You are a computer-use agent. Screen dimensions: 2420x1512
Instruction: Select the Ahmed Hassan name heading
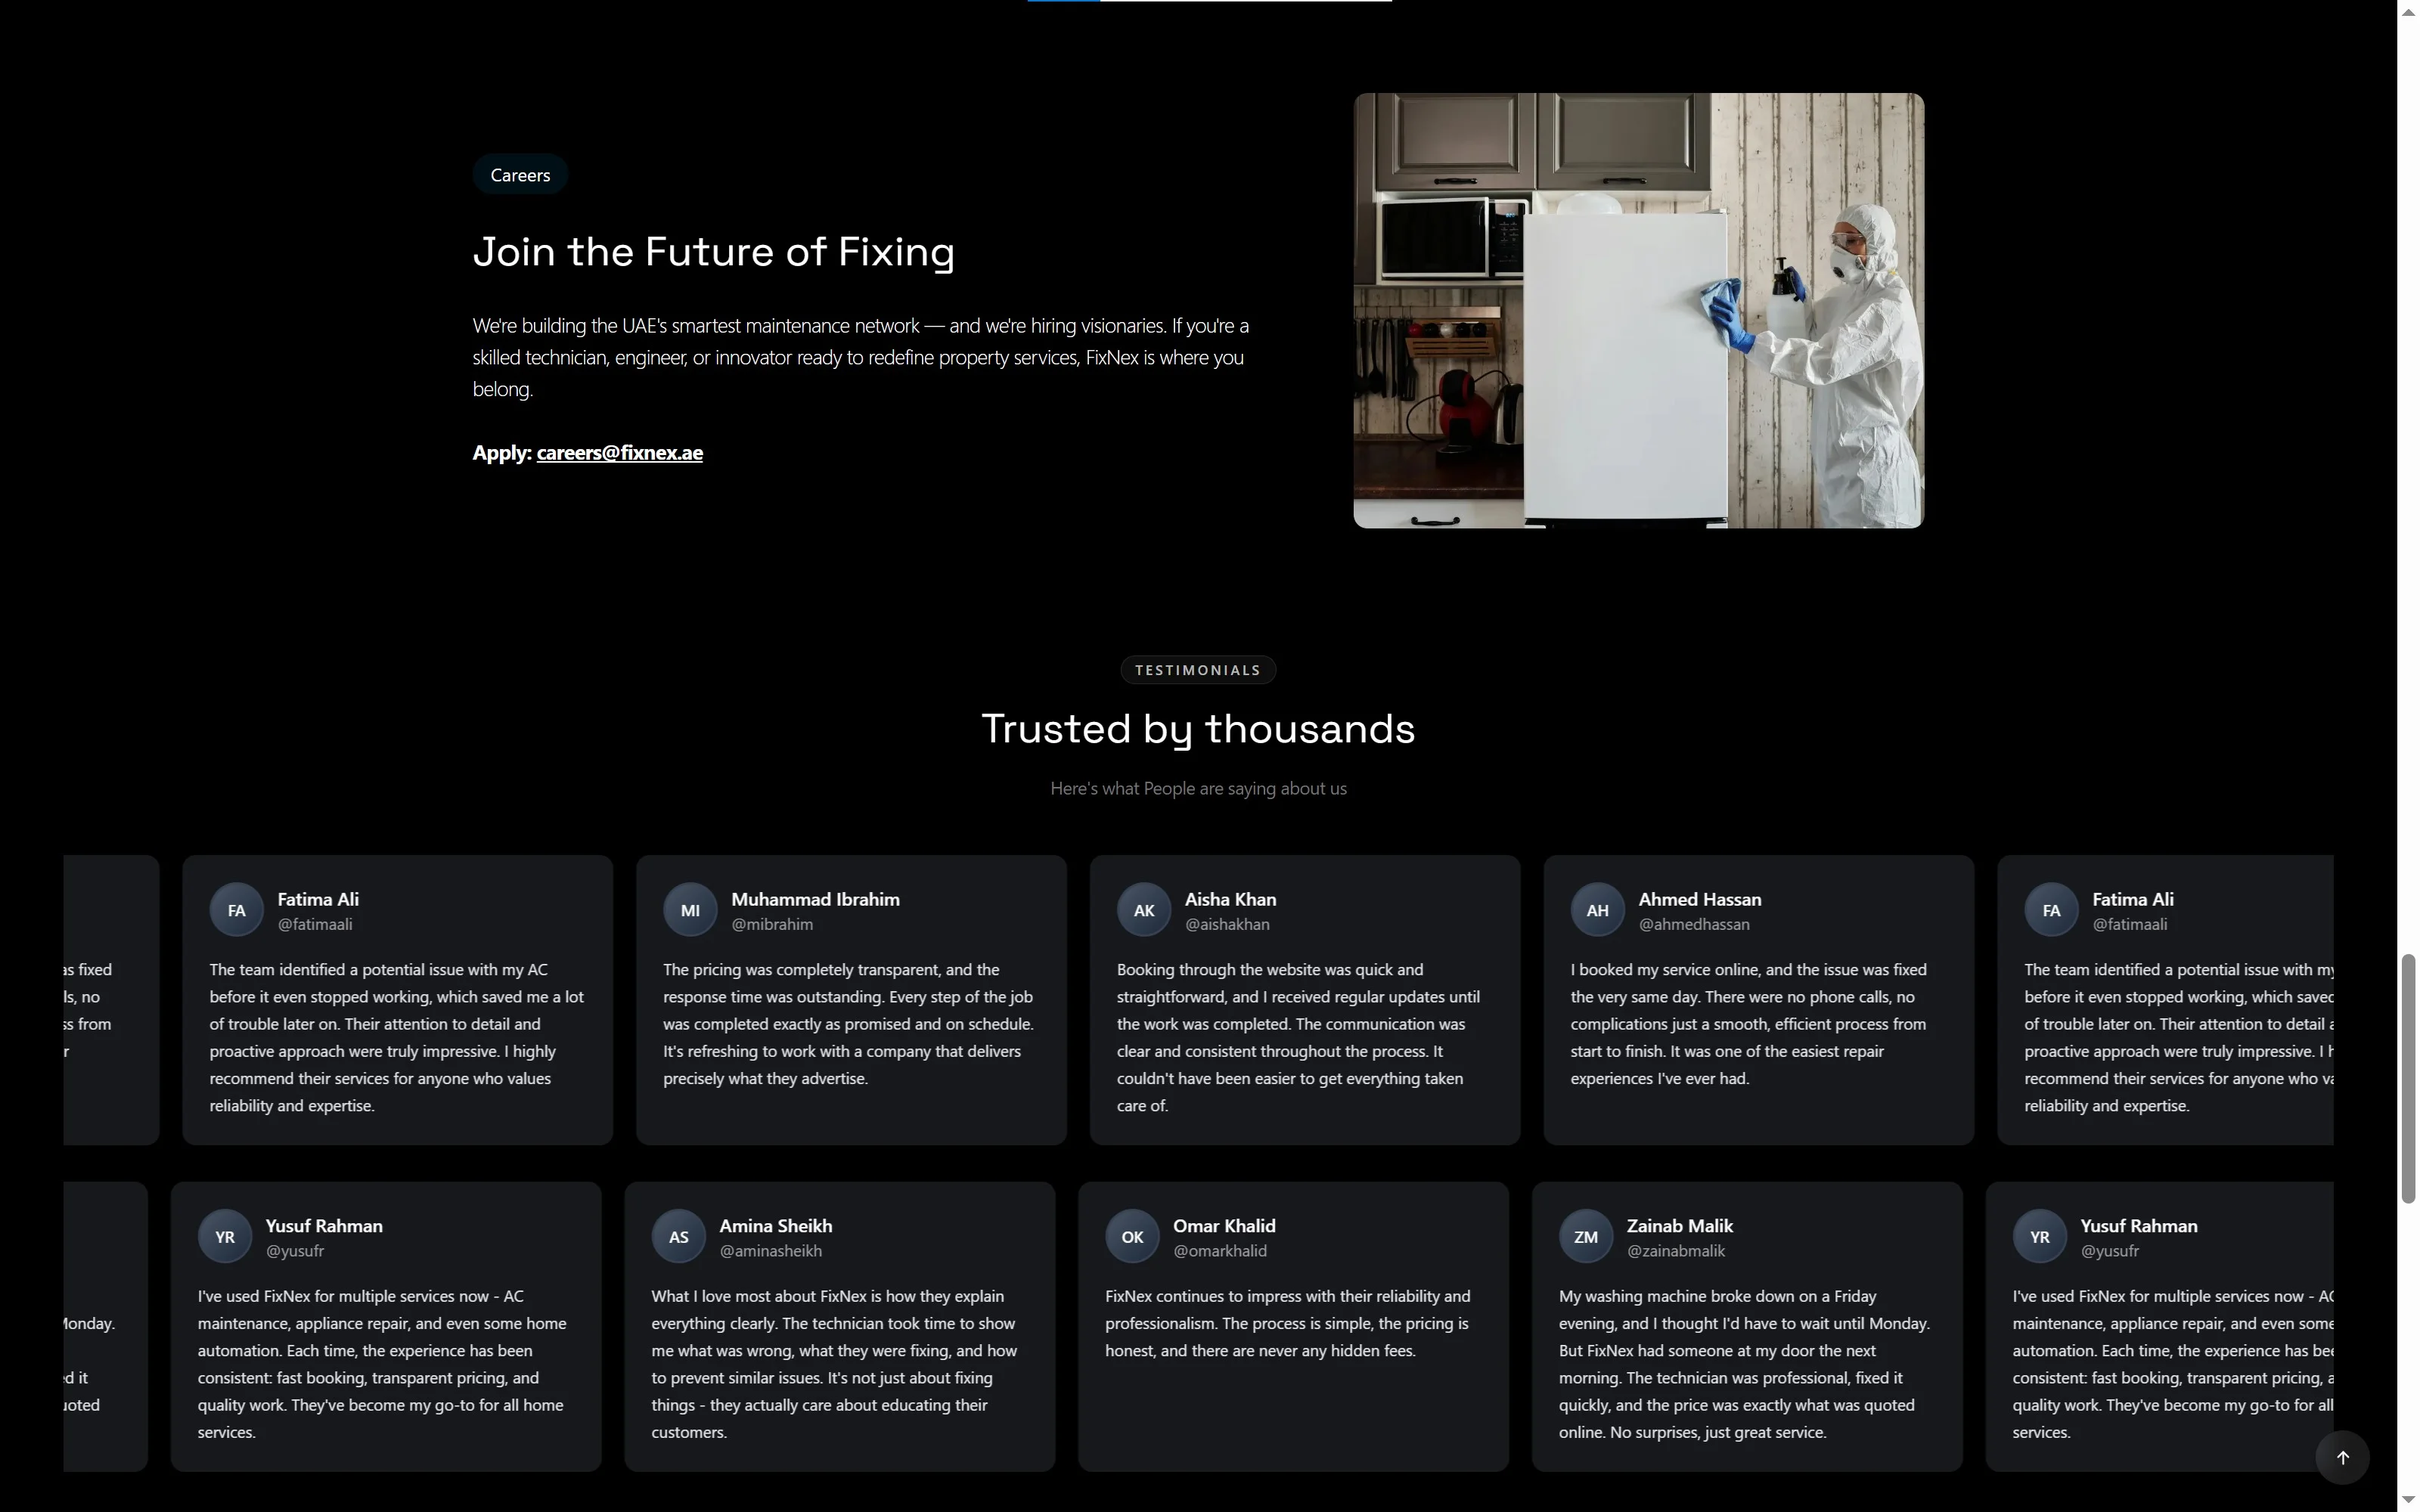(1699, 899)
